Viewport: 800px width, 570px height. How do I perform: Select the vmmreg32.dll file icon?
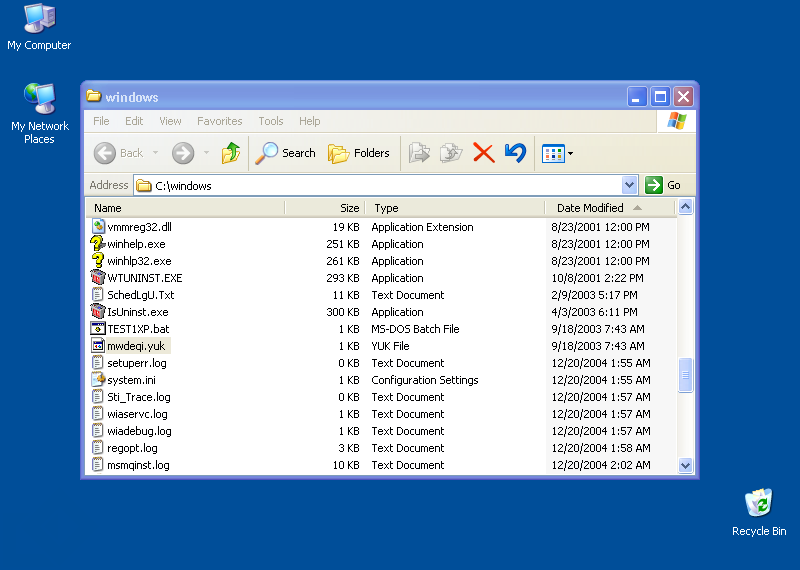point(98,227)
